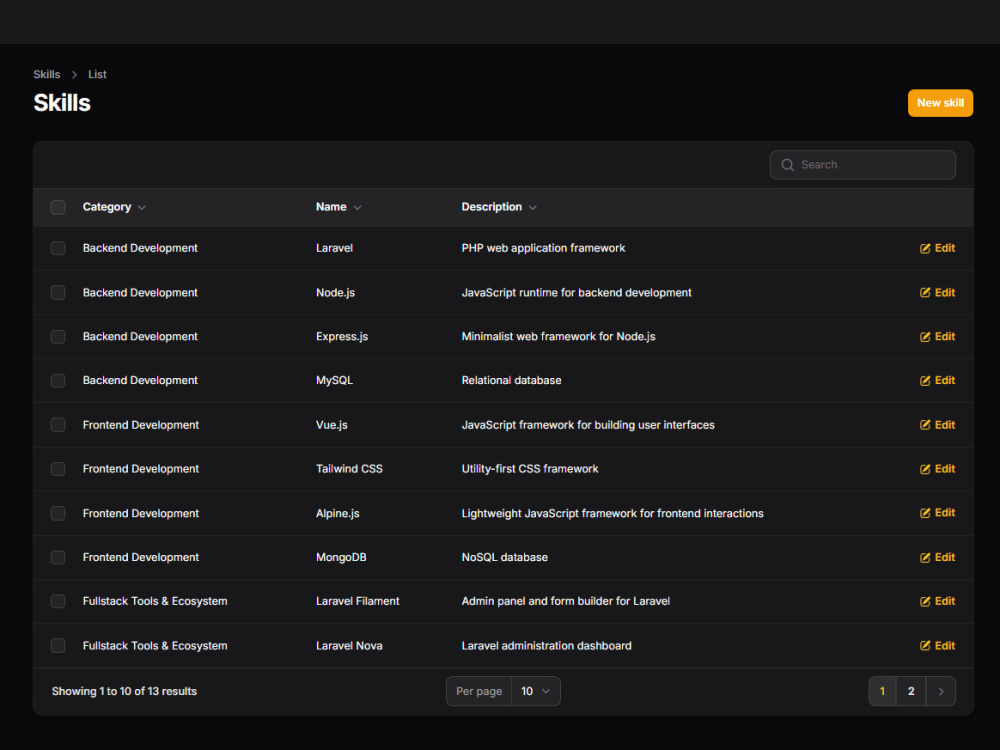The width and height of the screenshot is (1000, 750).
Task: Check the MongoDB row checkbox
Action: coord(58,557)
